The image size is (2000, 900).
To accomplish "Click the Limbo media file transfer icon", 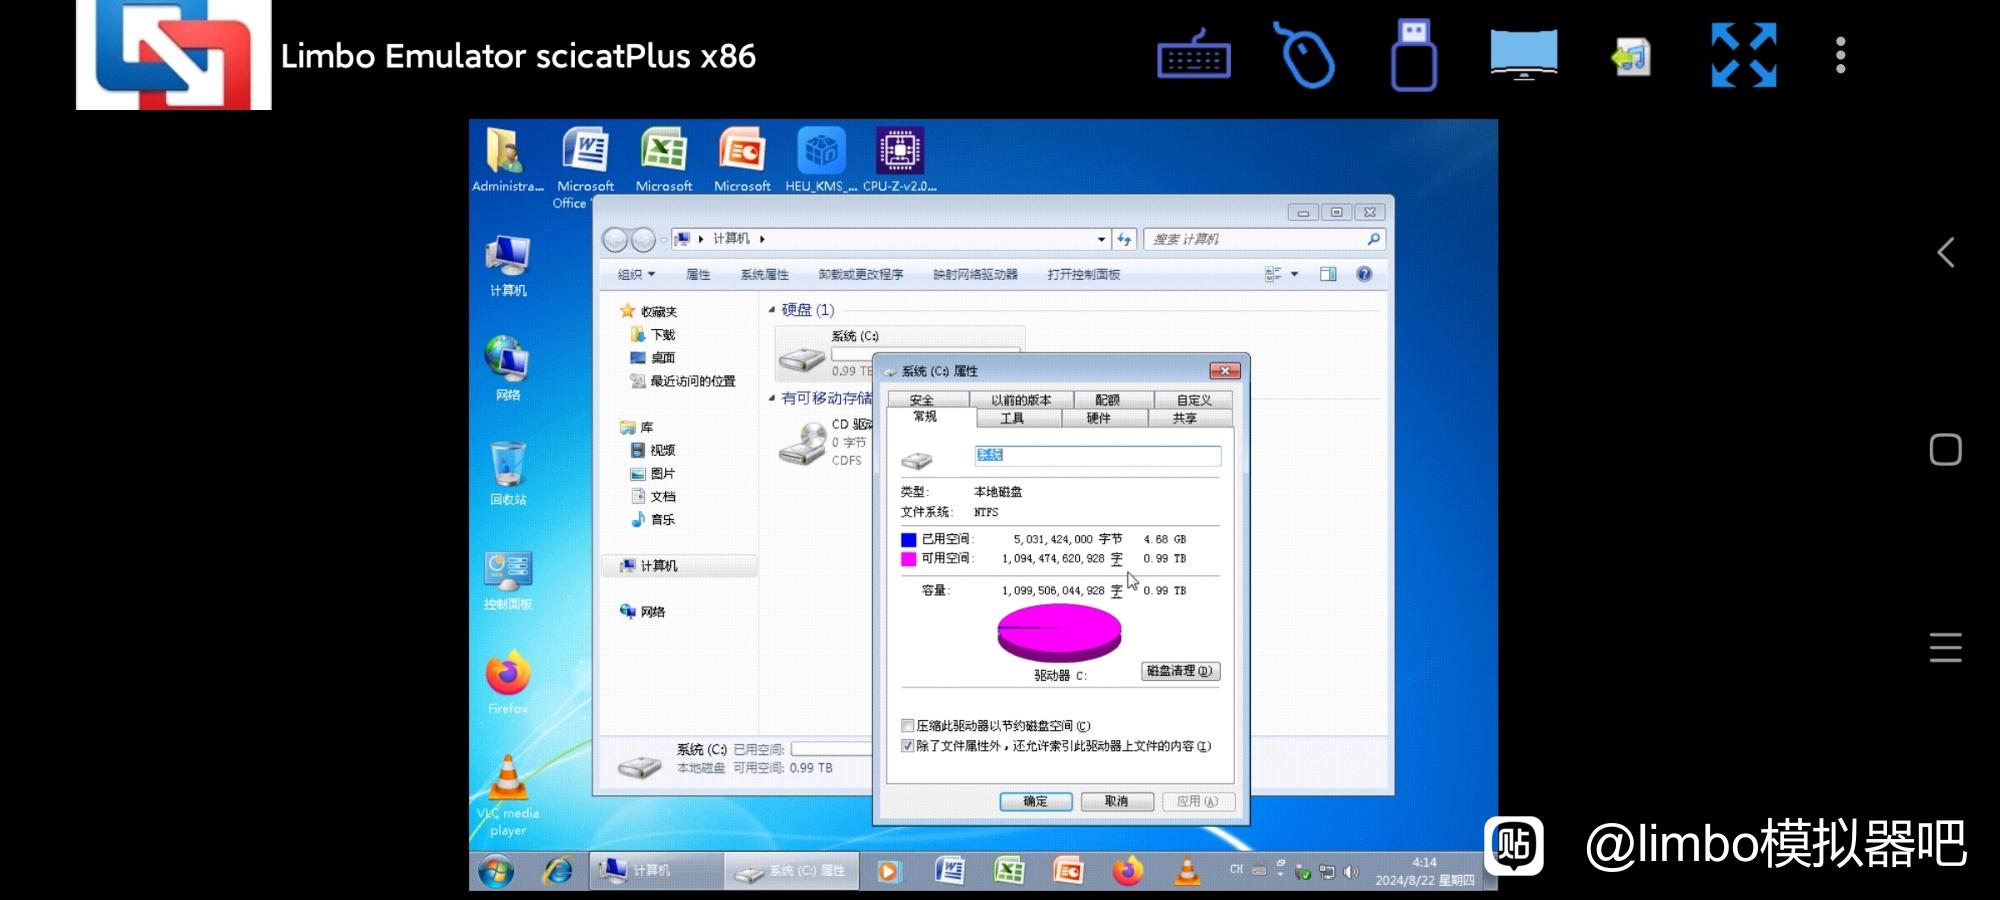I will 1632,56.
